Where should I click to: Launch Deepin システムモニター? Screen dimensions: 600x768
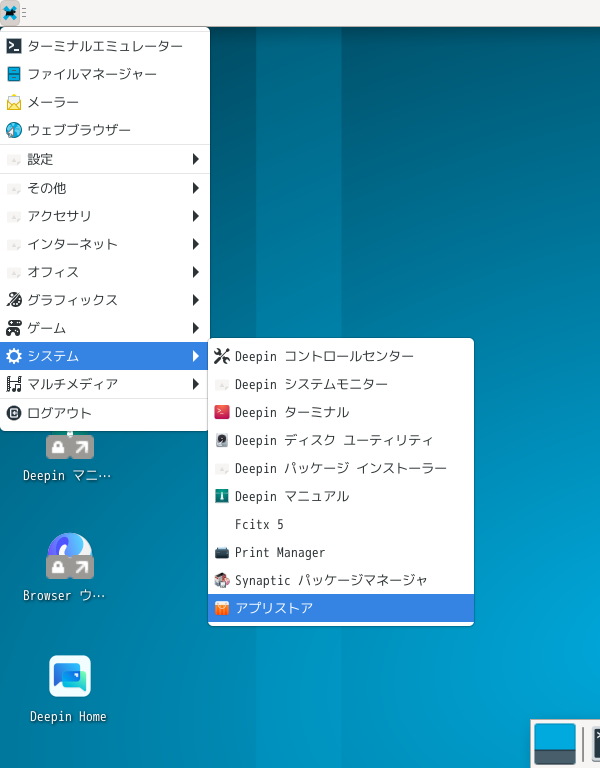(x=341, y=384)
